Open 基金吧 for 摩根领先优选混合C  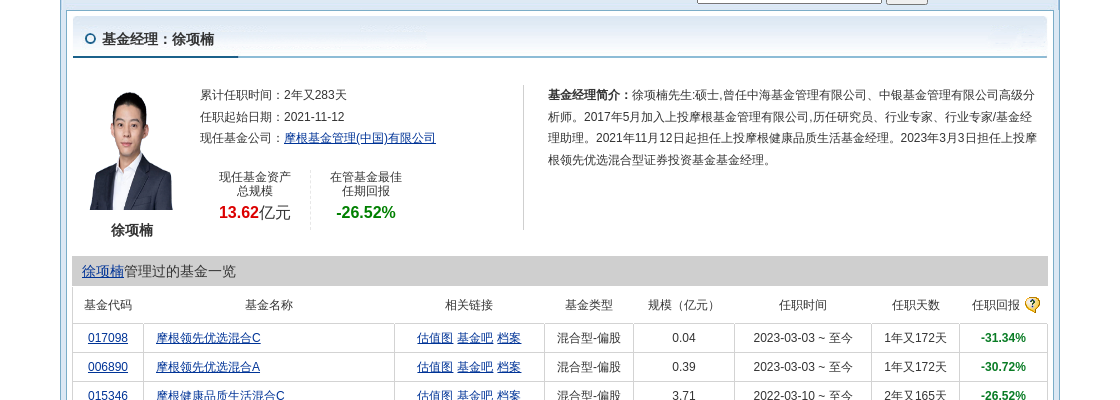[475, 338]
